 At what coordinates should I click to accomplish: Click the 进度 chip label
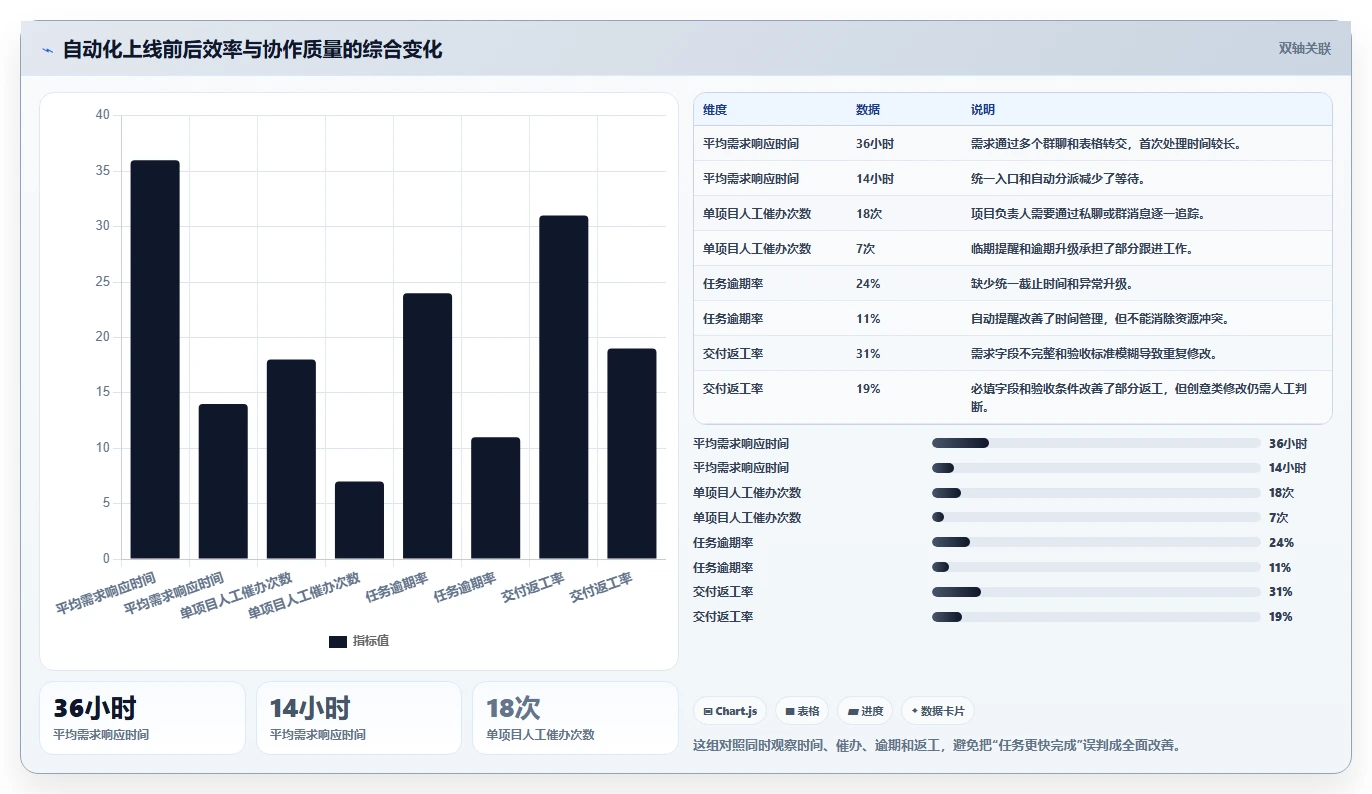(x=872, y=711)
